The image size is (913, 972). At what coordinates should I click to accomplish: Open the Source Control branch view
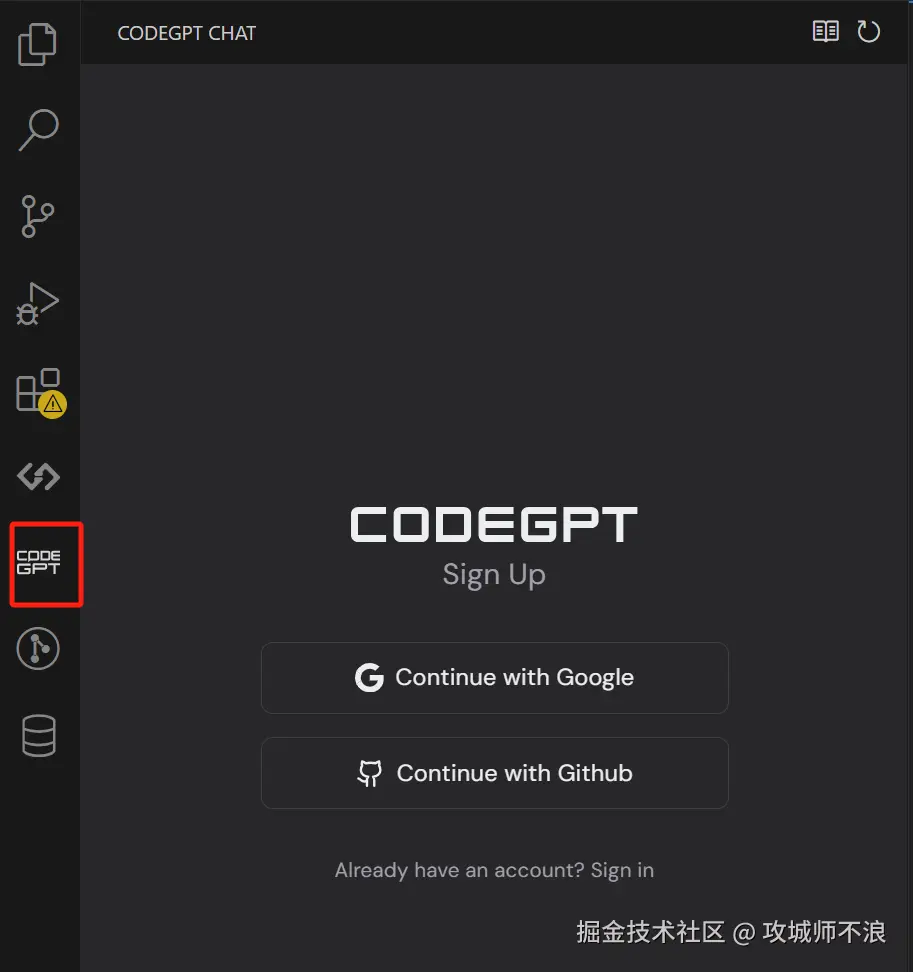(x=38, y=216)
